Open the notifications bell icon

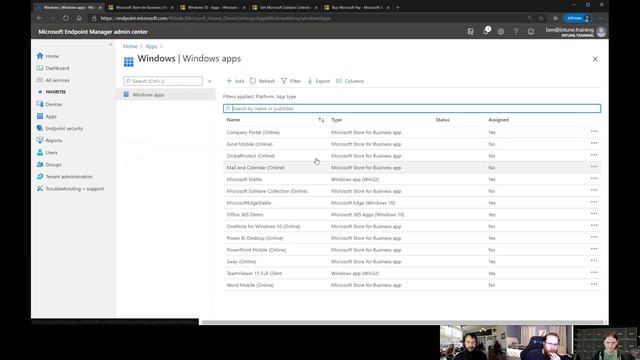click(486, 31)
